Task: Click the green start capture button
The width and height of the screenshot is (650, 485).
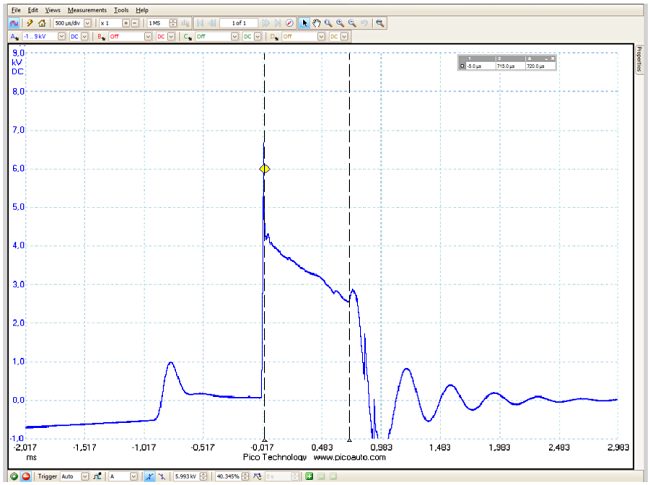Action: [13, 477]
